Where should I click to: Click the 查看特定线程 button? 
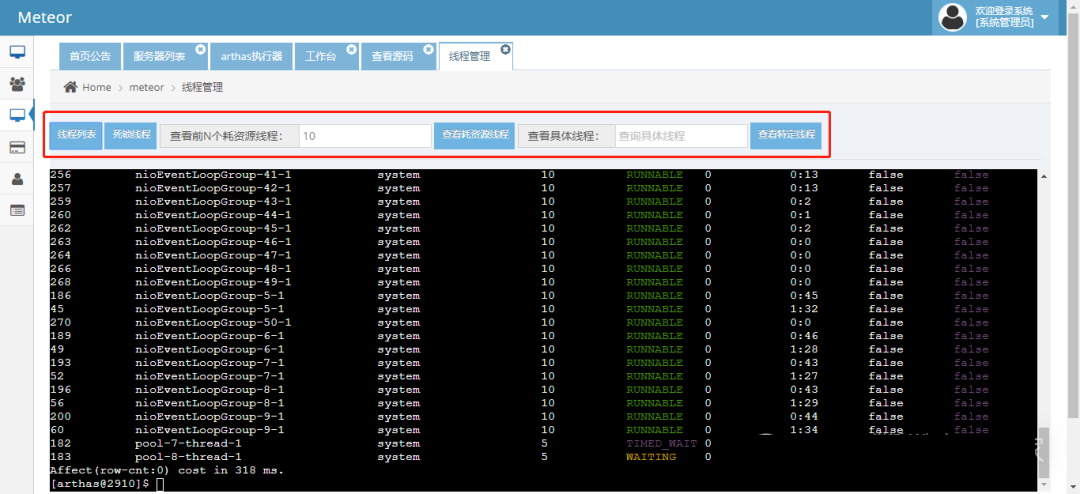[x=786, y=135]
